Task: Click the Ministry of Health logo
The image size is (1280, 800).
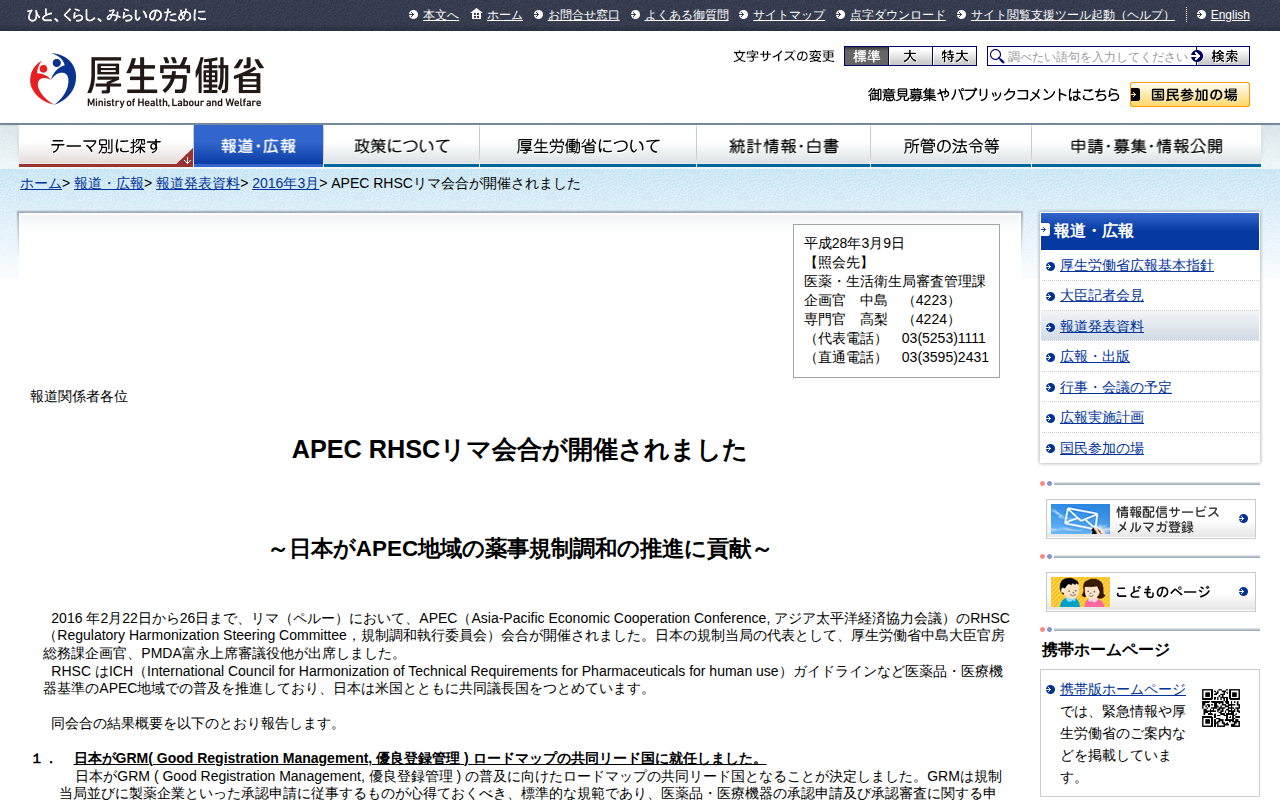Action: click(146, 79)
